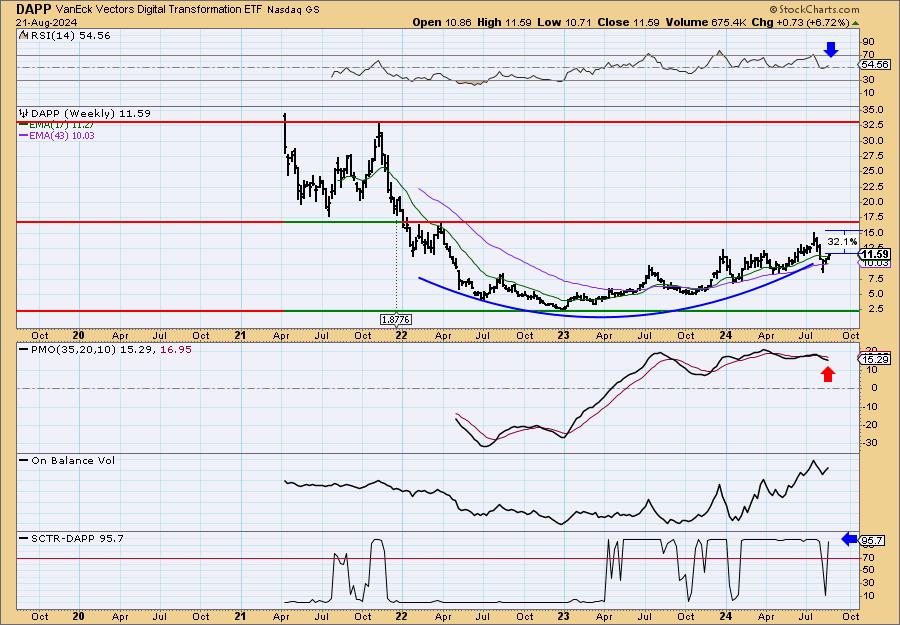Click the 50 level on SCTR axis
This screenshot has height=625, width=900.
(x=868, y=570)
